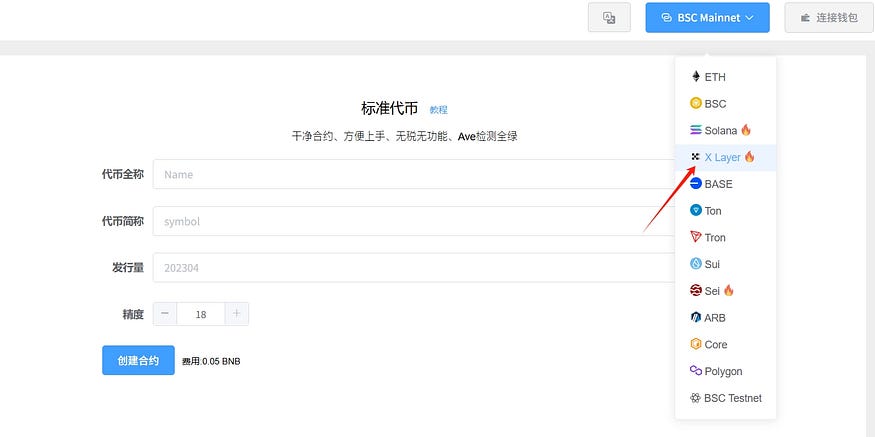The image size is (875, 437).
Task: Focus the 代币简称 symbol input field
Action: [x=414, y=221]
